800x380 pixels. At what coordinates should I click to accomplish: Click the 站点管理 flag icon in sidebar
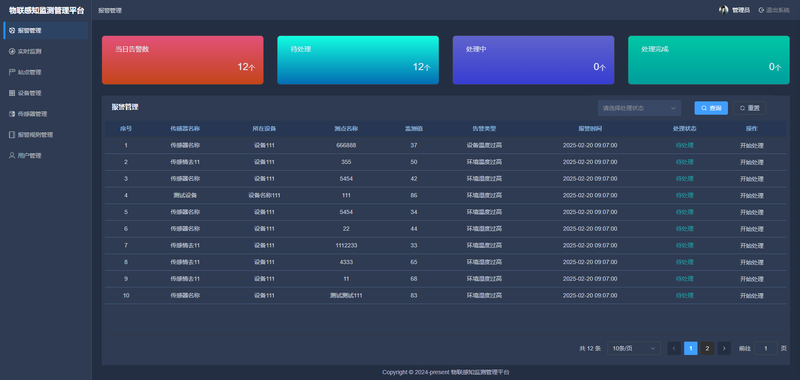12,72
